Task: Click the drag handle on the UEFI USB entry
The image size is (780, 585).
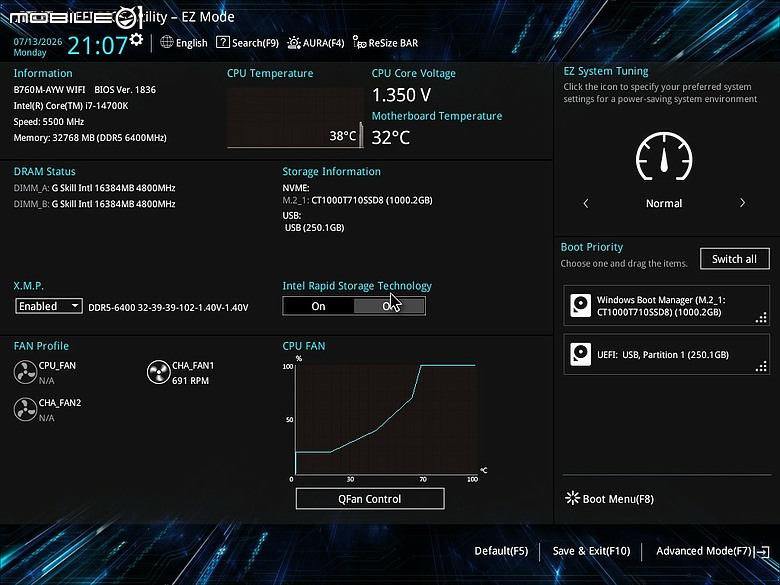Action: pyautogui.click(x=761, y=367)
